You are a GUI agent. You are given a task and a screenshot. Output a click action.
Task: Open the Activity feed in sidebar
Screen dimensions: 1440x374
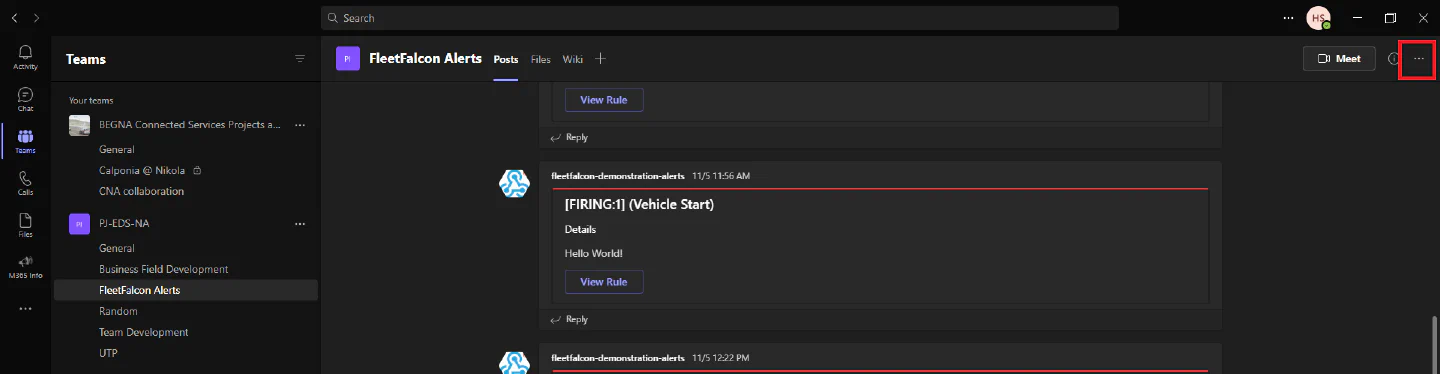point(26,57)
